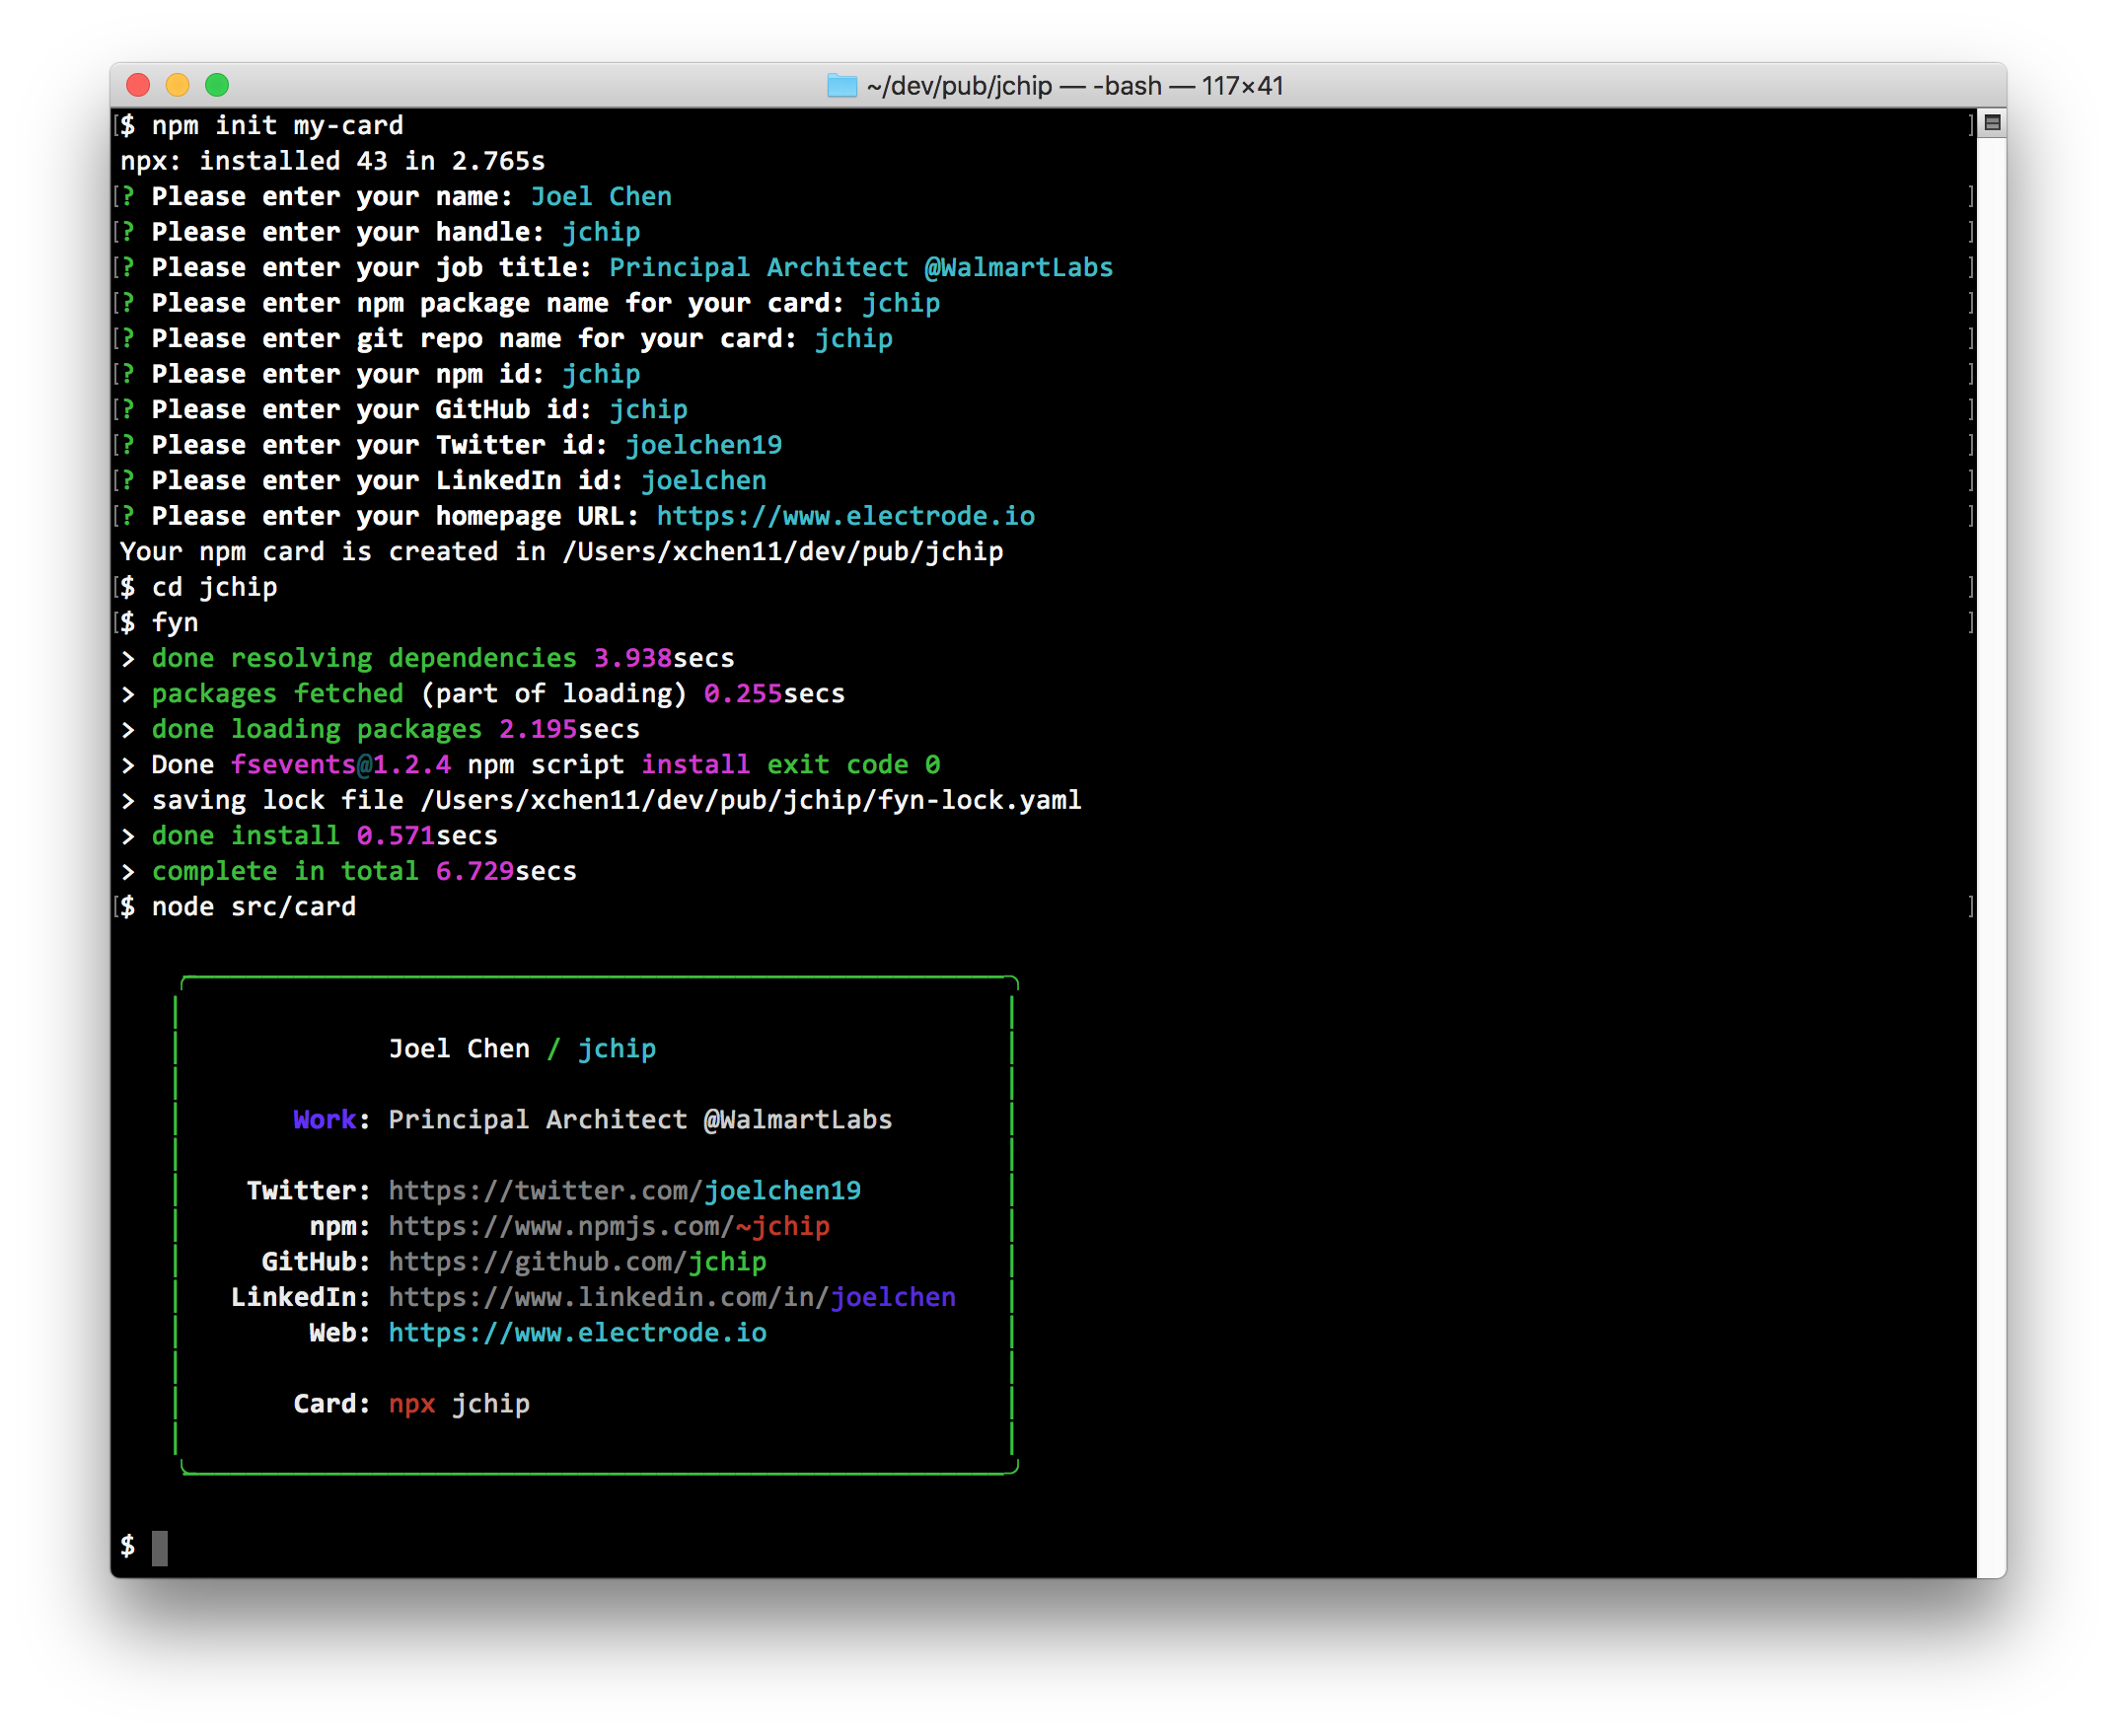Click the 'npm init my-card' command line

(x=277, y=125)
